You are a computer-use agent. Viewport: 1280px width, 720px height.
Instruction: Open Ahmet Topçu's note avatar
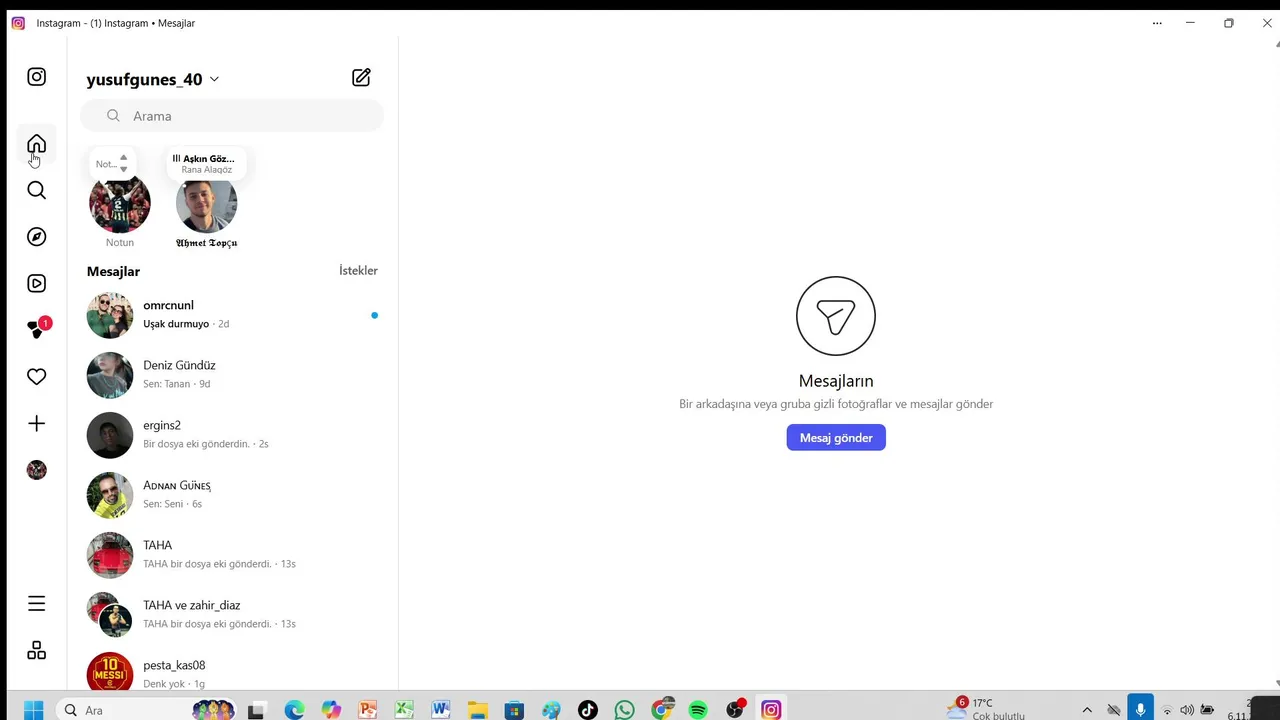(x=207, y=204)
